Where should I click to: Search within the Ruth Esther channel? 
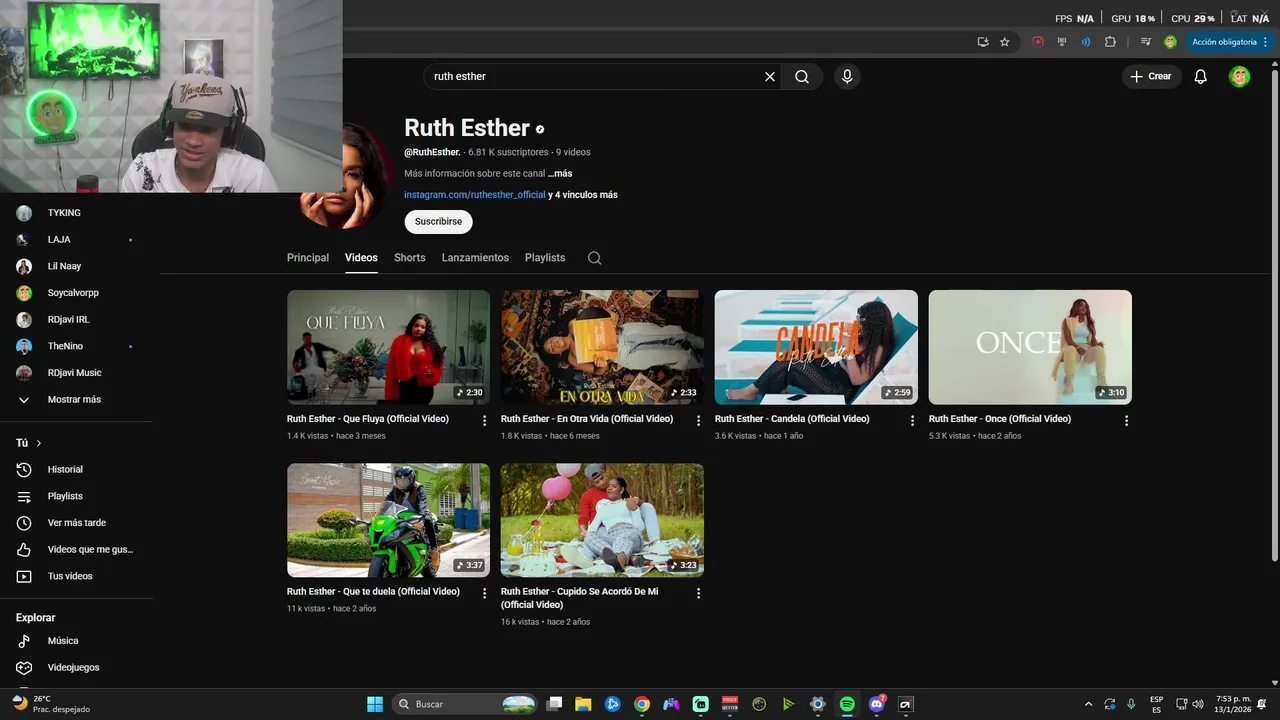point(594,258)
